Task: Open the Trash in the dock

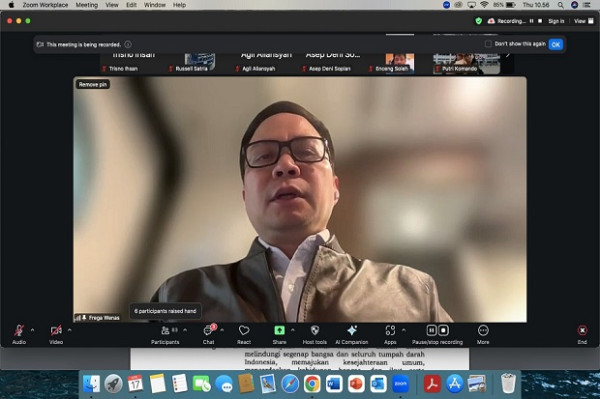Action: click(x=508, y=384)
